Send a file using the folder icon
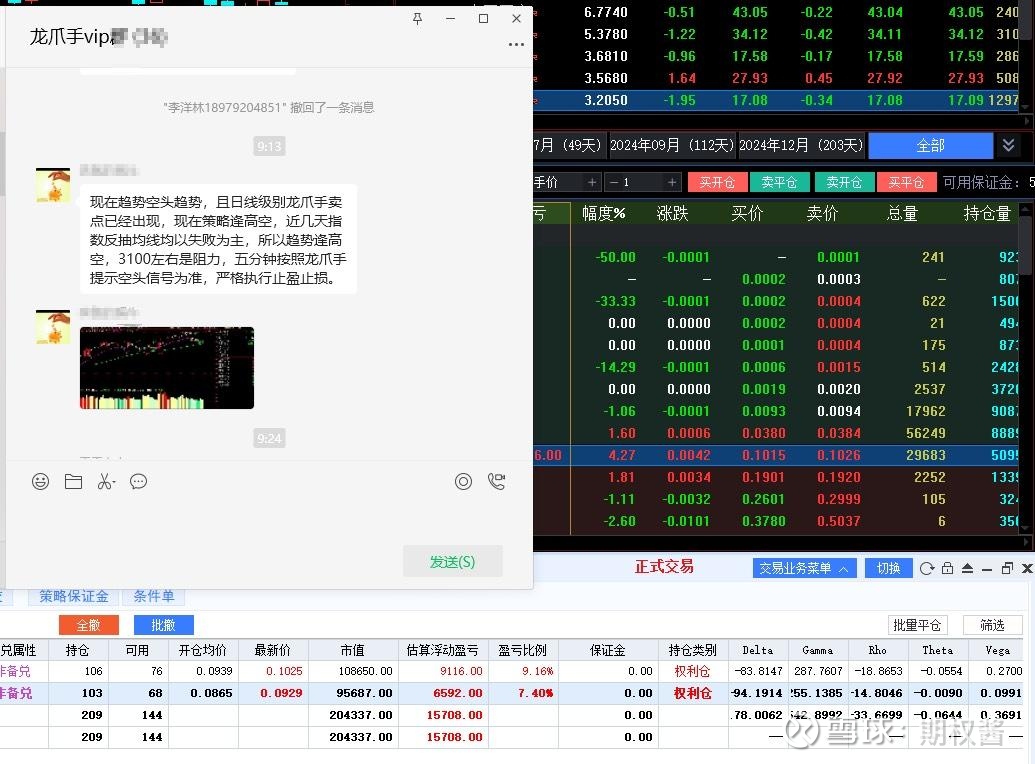 tap(73, 481)
